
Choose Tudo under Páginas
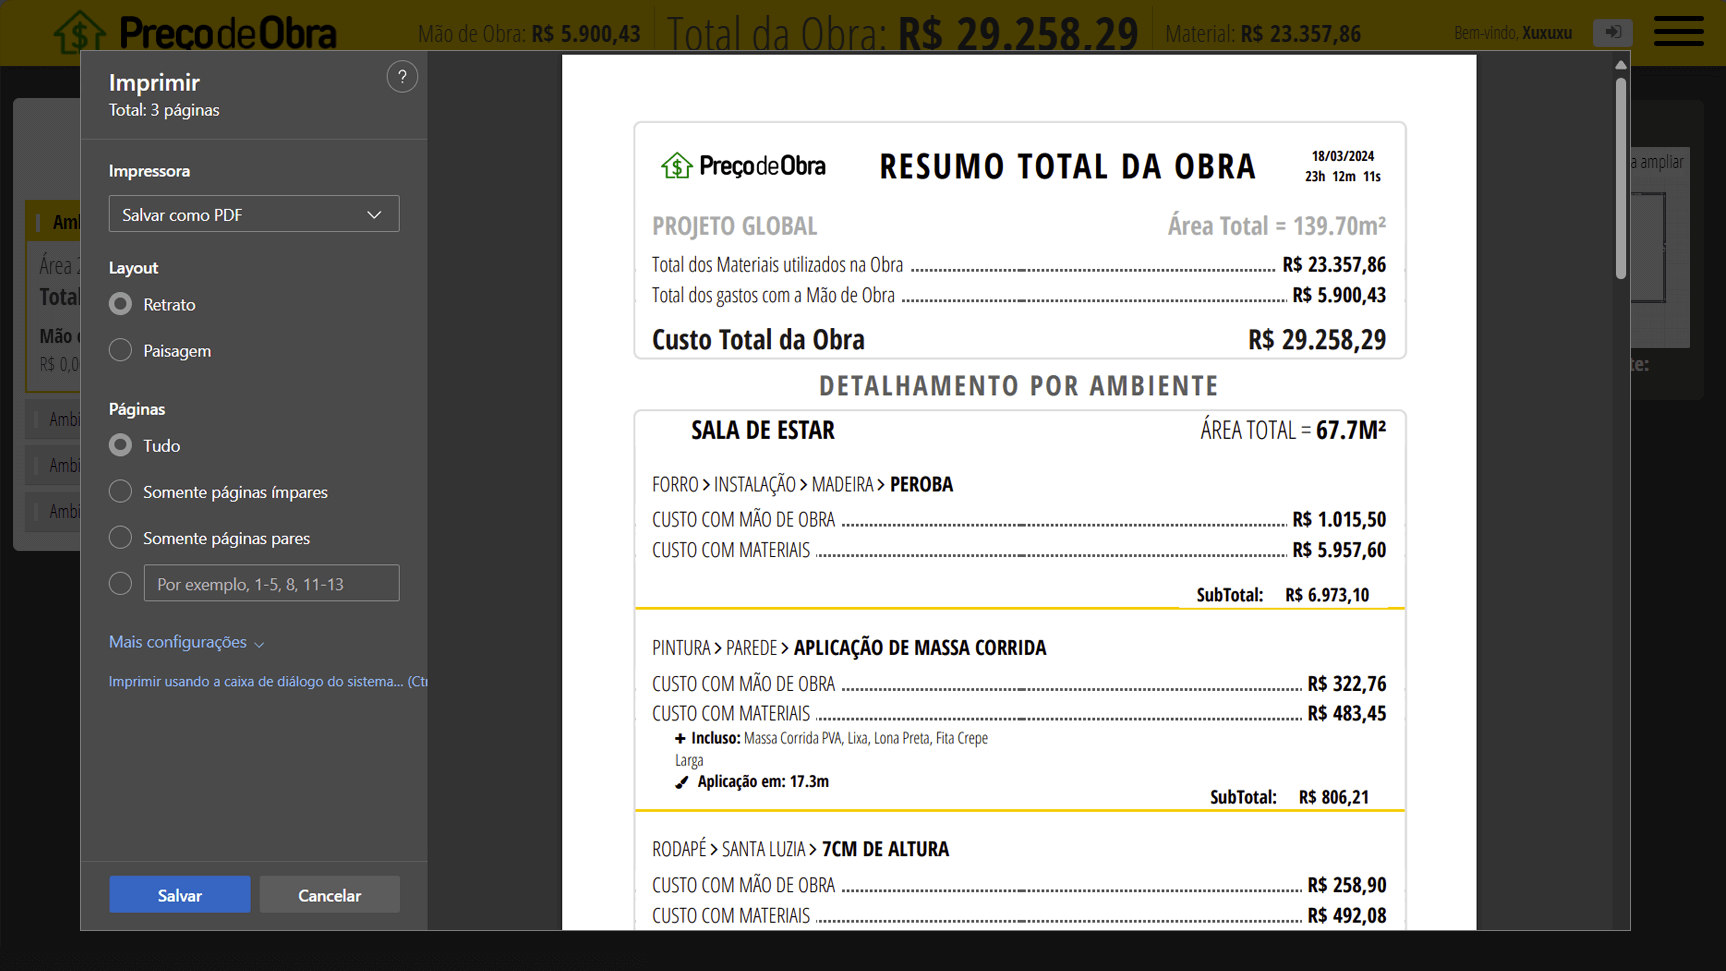click(x=119, y=445)
